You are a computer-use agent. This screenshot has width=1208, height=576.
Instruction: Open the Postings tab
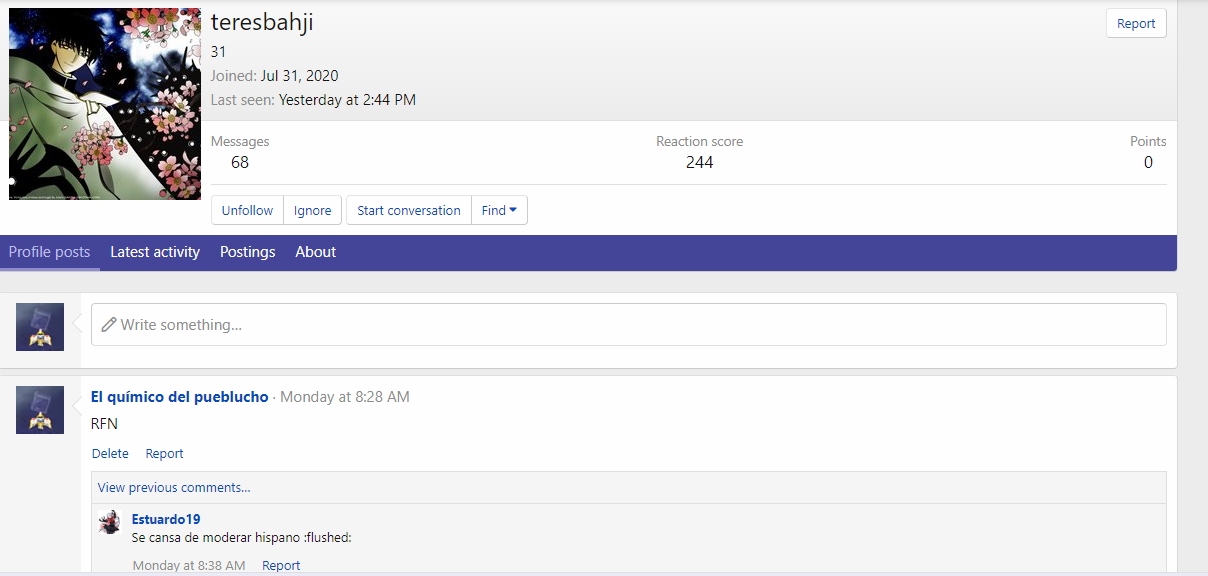pos(247,252)
